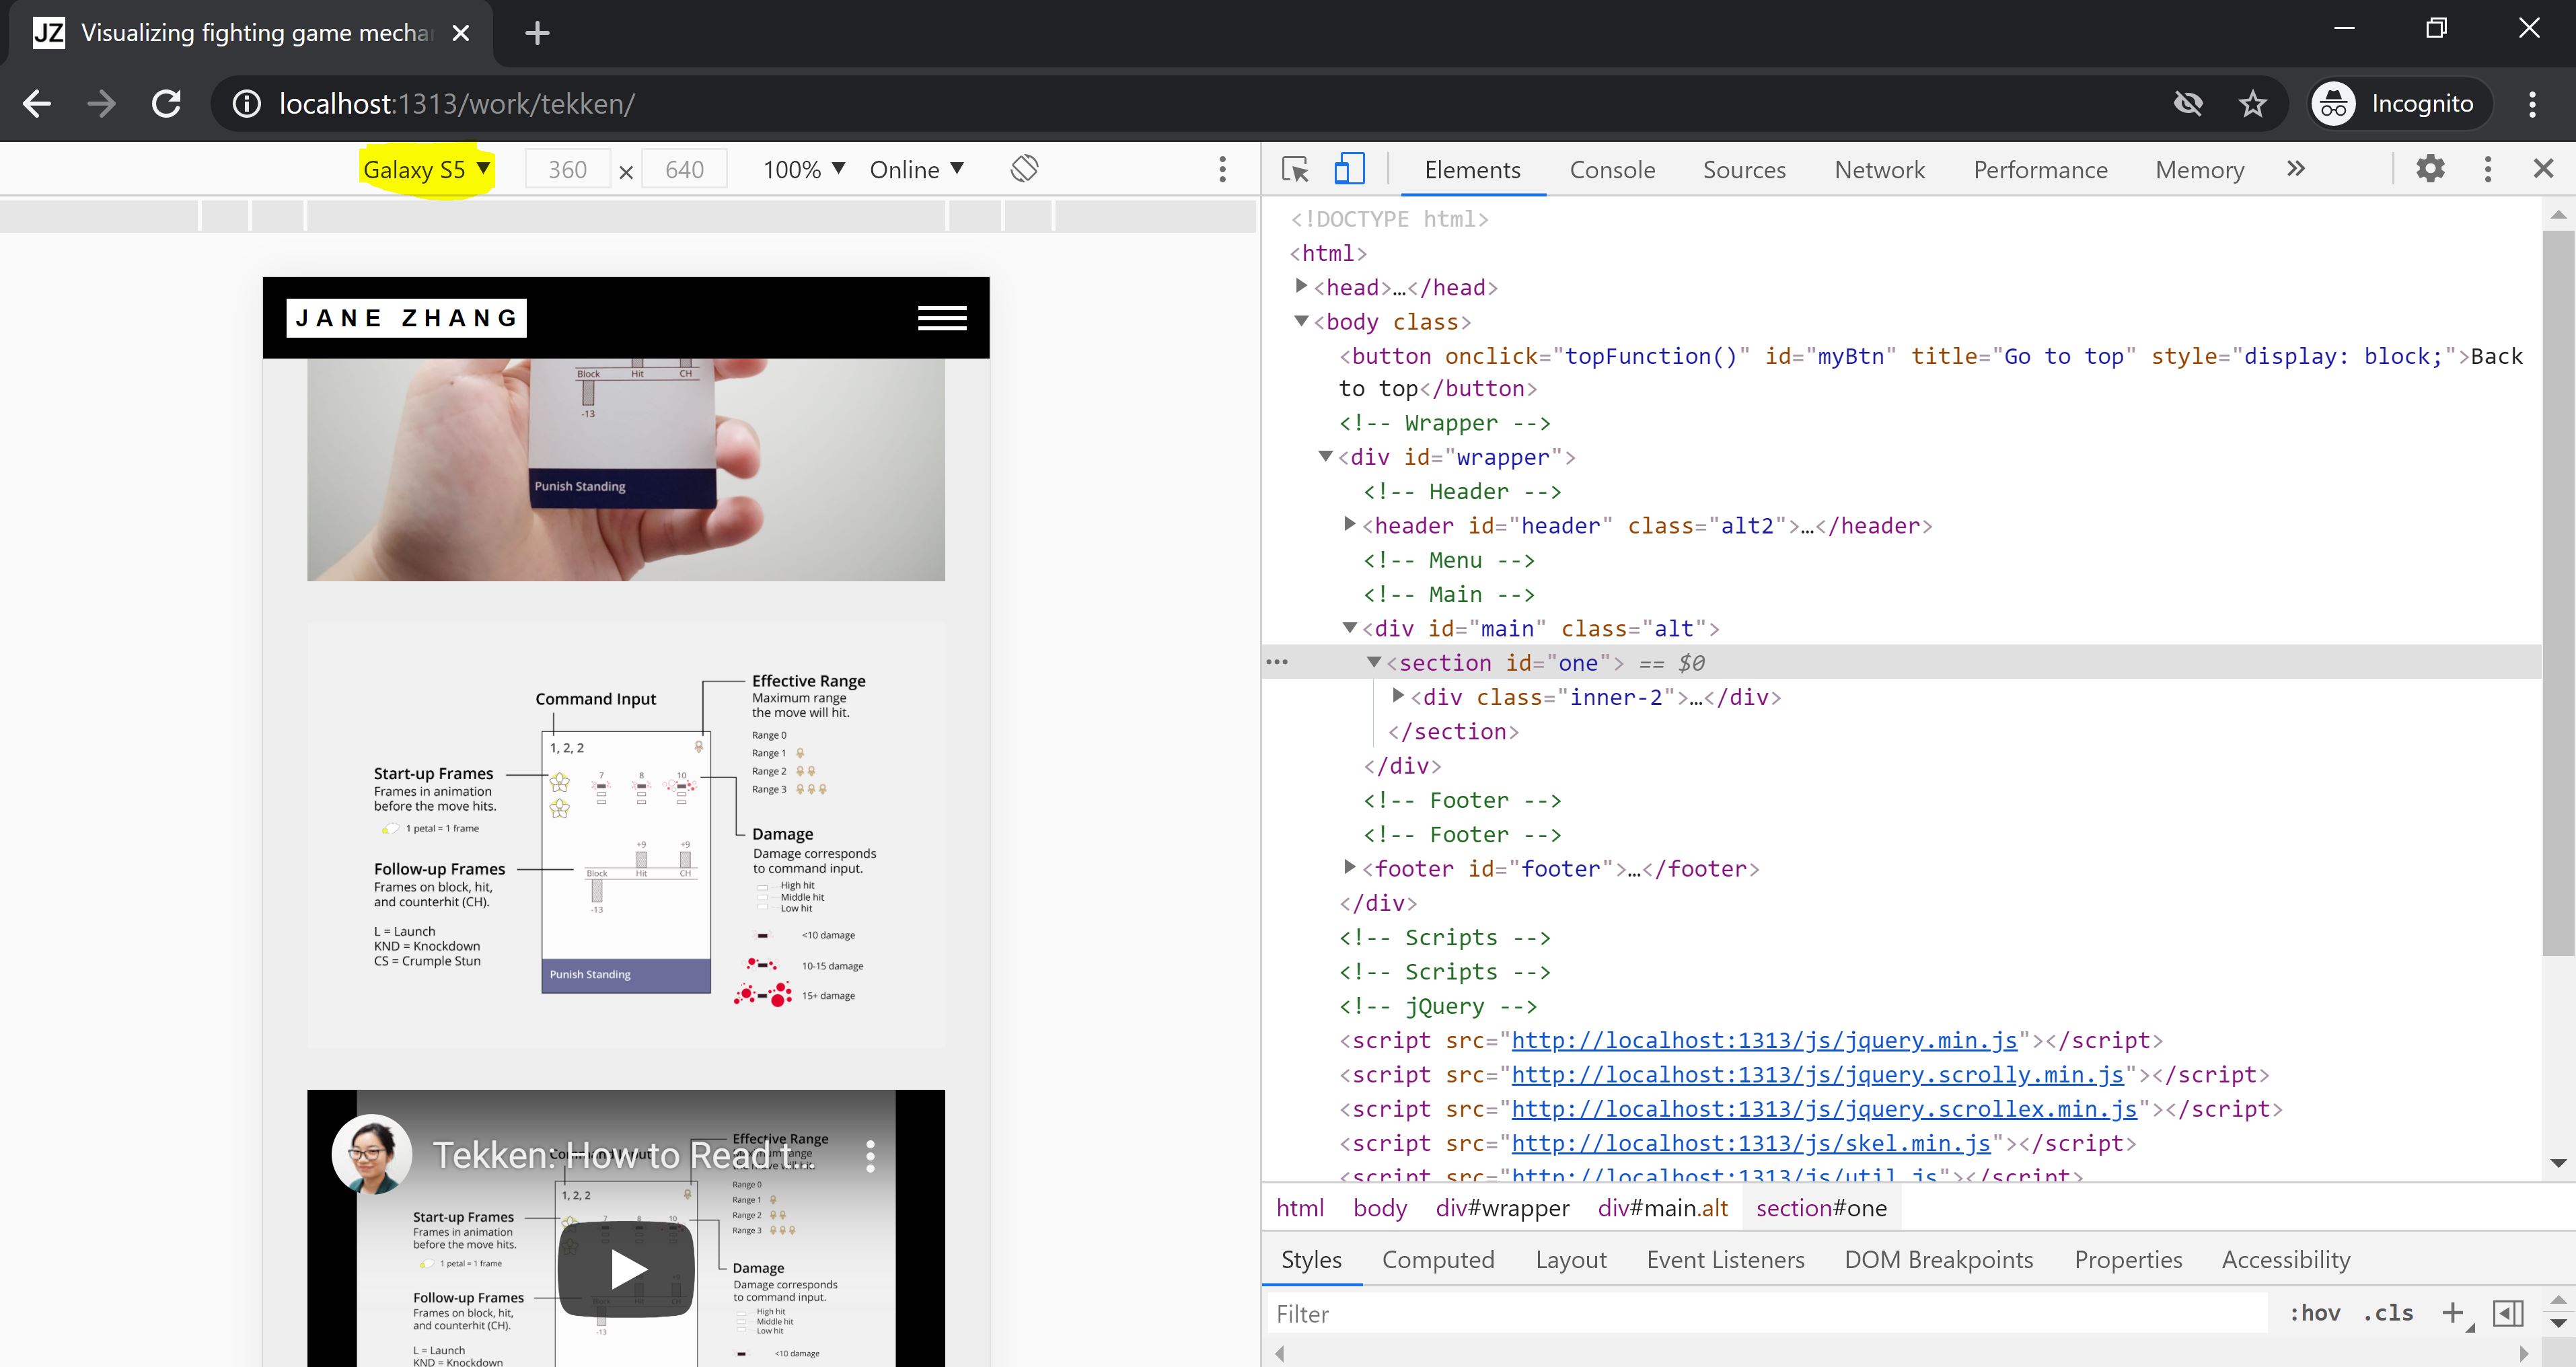
Task: Open the jquery.scrolly.min.js link
Action: click(1817, 1074)
